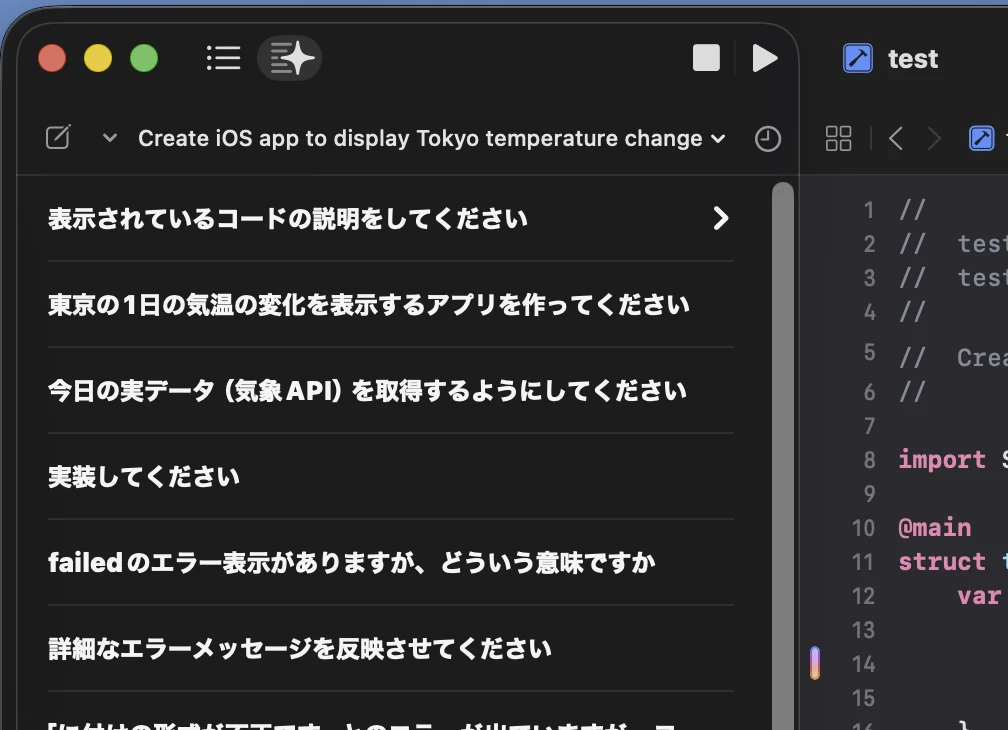Go forward in editor history
Screen dimensions: 1008x730
click(934, 139)
